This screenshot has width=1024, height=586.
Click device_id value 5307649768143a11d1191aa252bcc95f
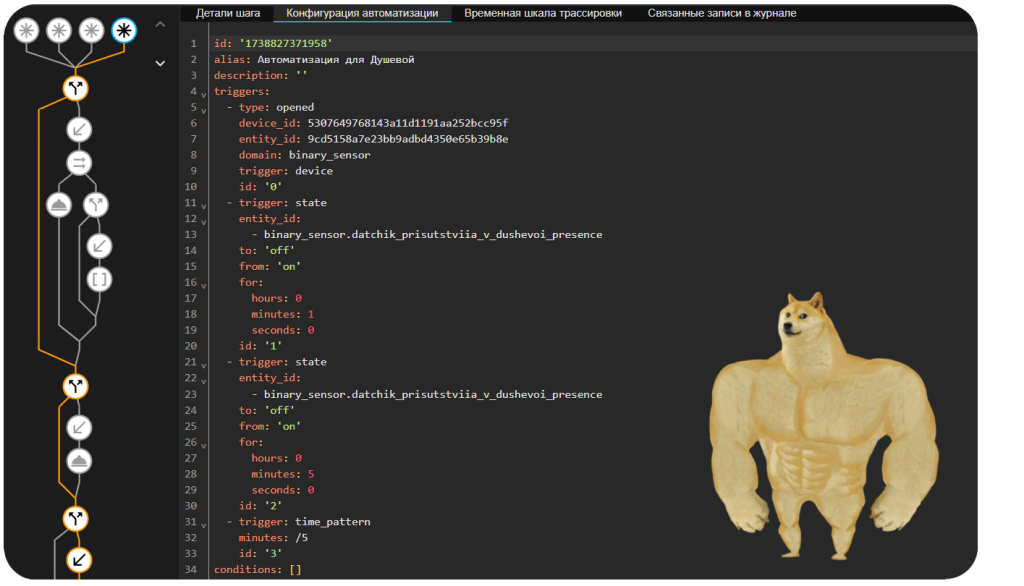coord(408,123)
